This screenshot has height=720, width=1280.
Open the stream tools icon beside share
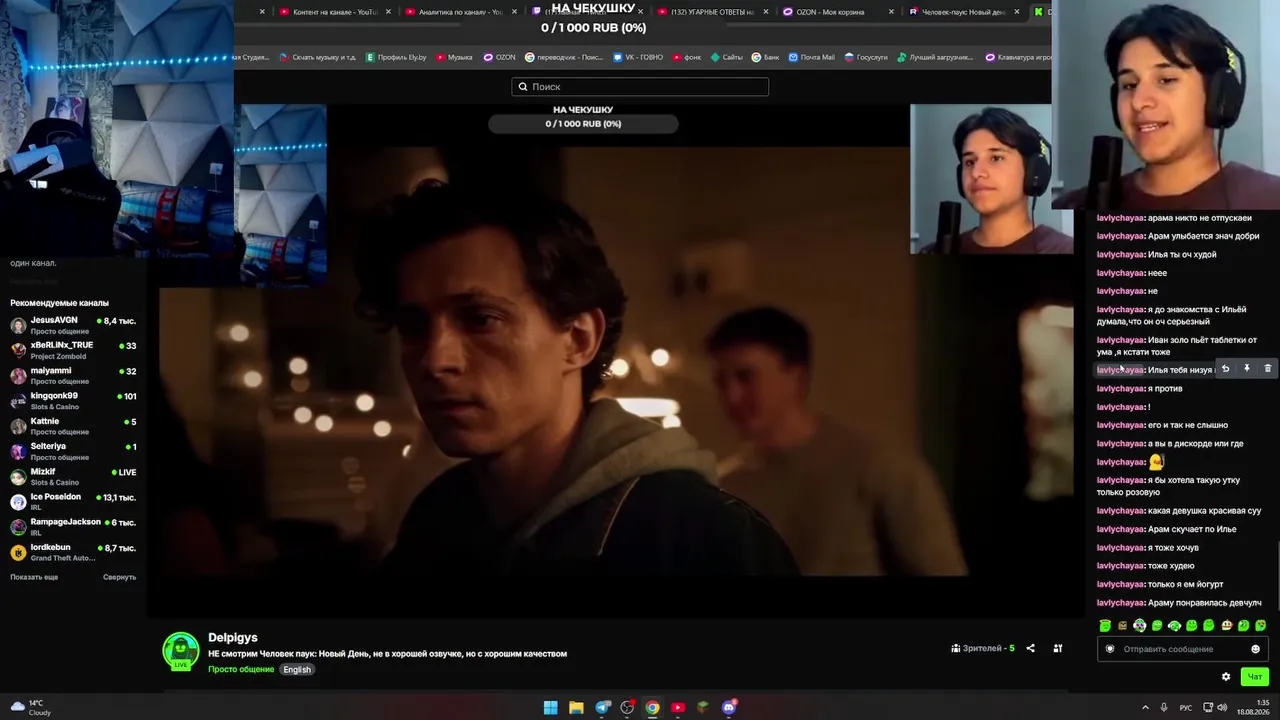click(x=1058, y=648)
